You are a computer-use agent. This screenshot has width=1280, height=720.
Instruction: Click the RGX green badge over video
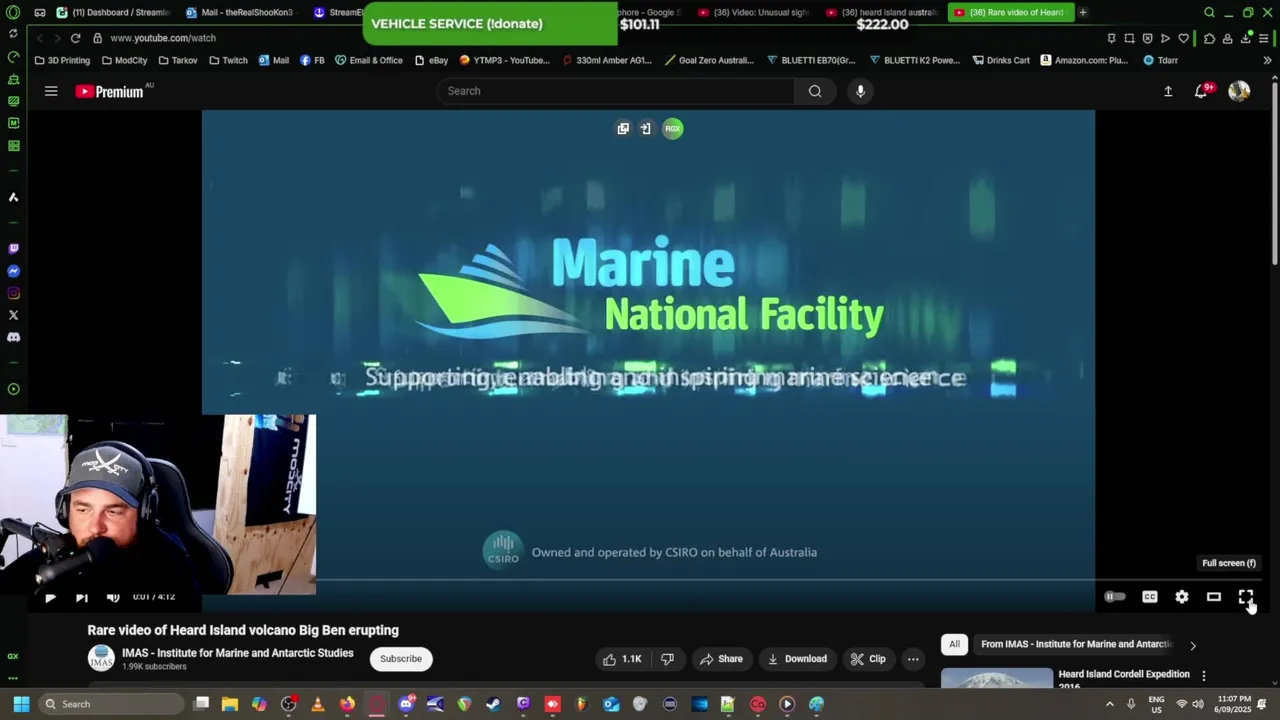[673, 128]
